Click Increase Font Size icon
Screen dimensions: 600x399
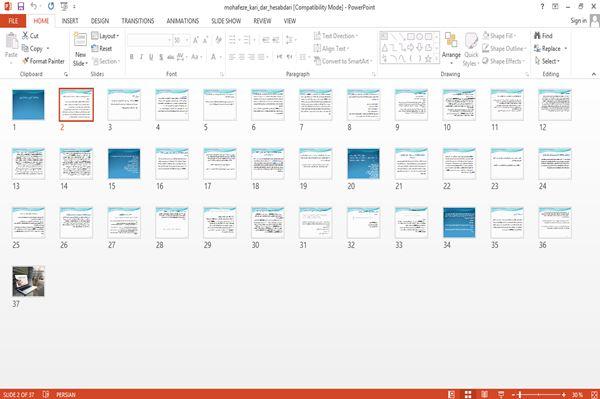tap(196, 40)
